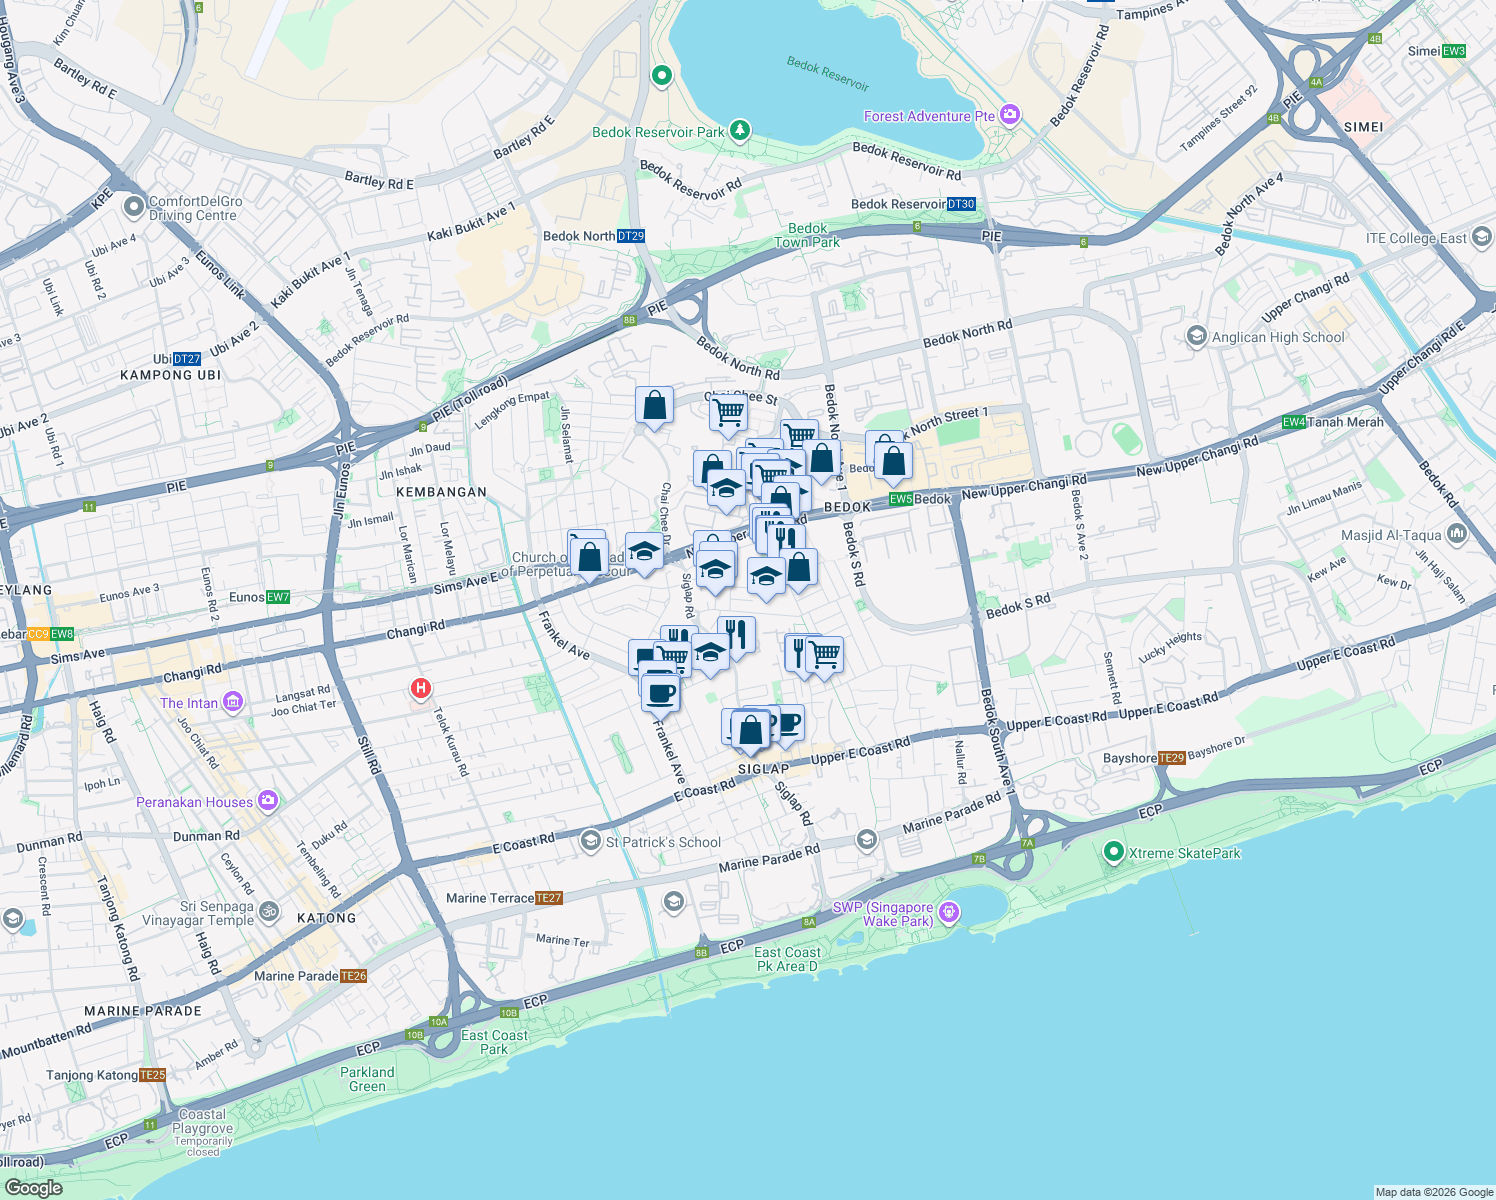Click the DT30 station badge near Bedok Reservoir
The image size is (1496, 1200).
click(961, 203)
